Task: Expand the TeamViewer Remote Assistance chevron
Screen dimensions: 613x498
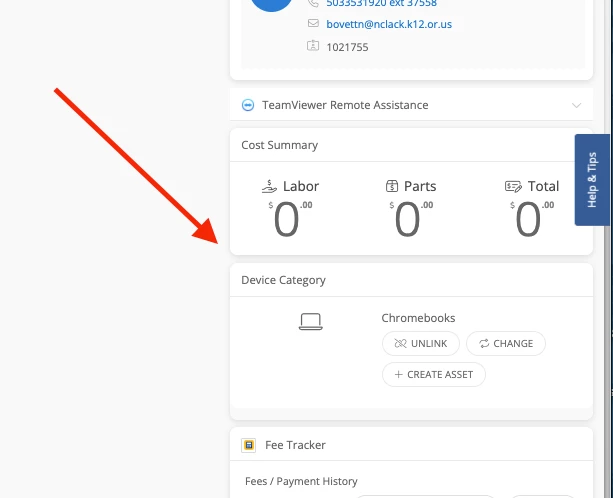Action: 576,105
